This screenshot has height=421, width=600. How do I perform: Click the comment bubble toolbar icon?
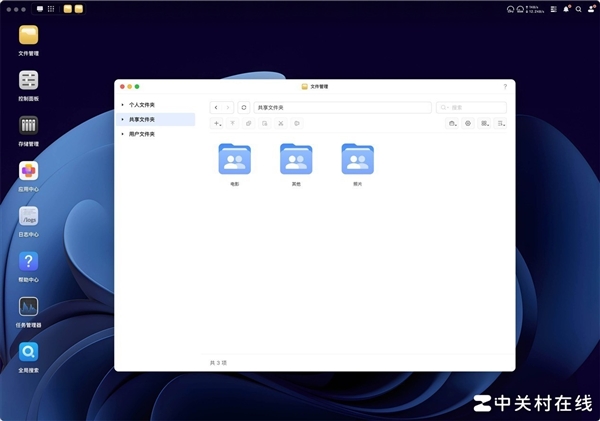[297, 123]
